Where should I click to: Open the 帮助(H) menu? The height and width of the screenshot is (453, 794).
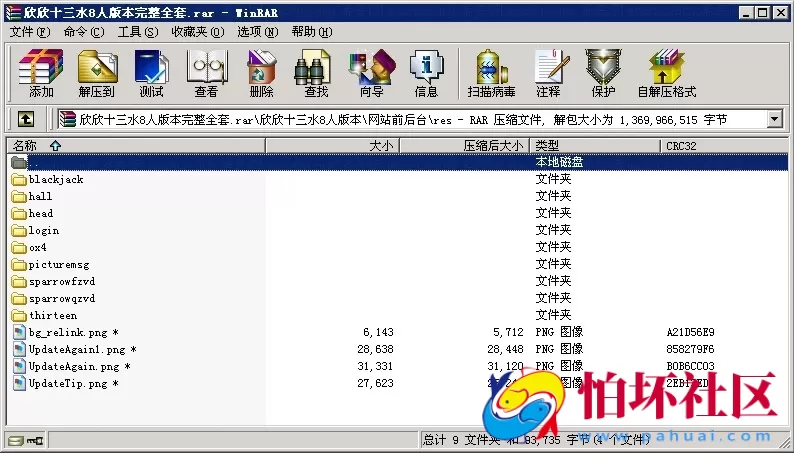pos(312,32)
